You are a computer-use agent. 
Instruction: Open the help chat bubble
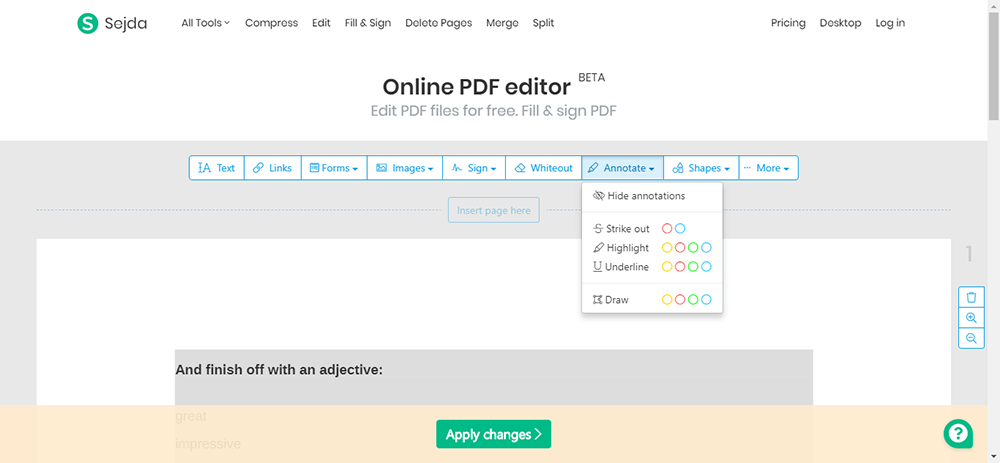click(x=958, y=433)
